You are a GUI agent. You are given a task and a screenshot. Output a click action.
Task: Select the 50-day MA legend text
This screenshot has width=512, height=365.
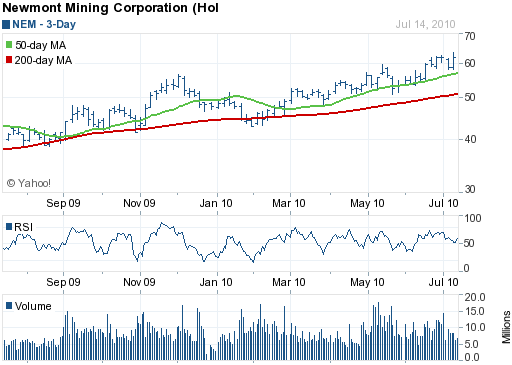tap(41, 45)
